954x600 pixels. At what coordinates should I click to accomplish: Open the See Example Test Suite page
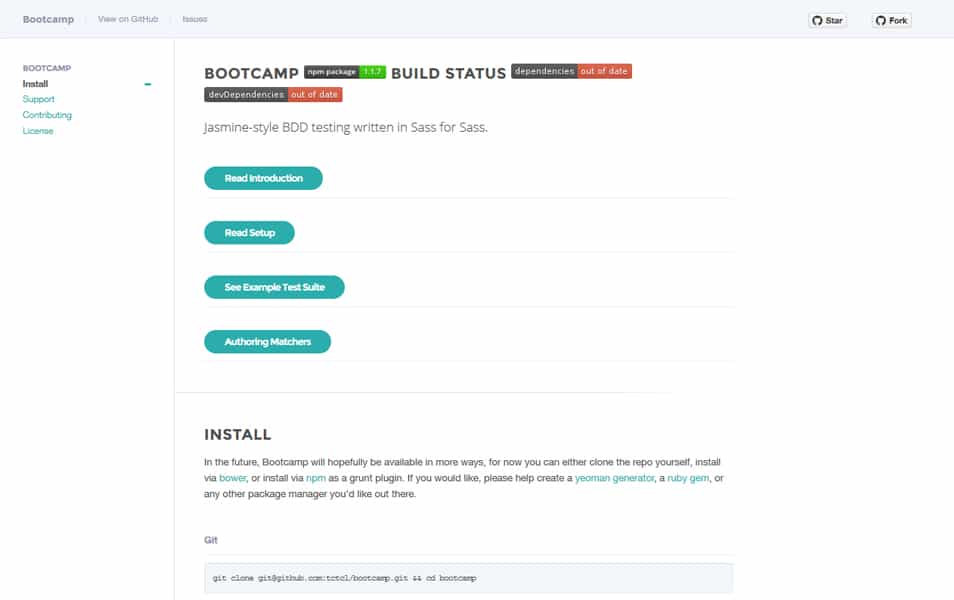pyautogui.click(x=274, y=286)
